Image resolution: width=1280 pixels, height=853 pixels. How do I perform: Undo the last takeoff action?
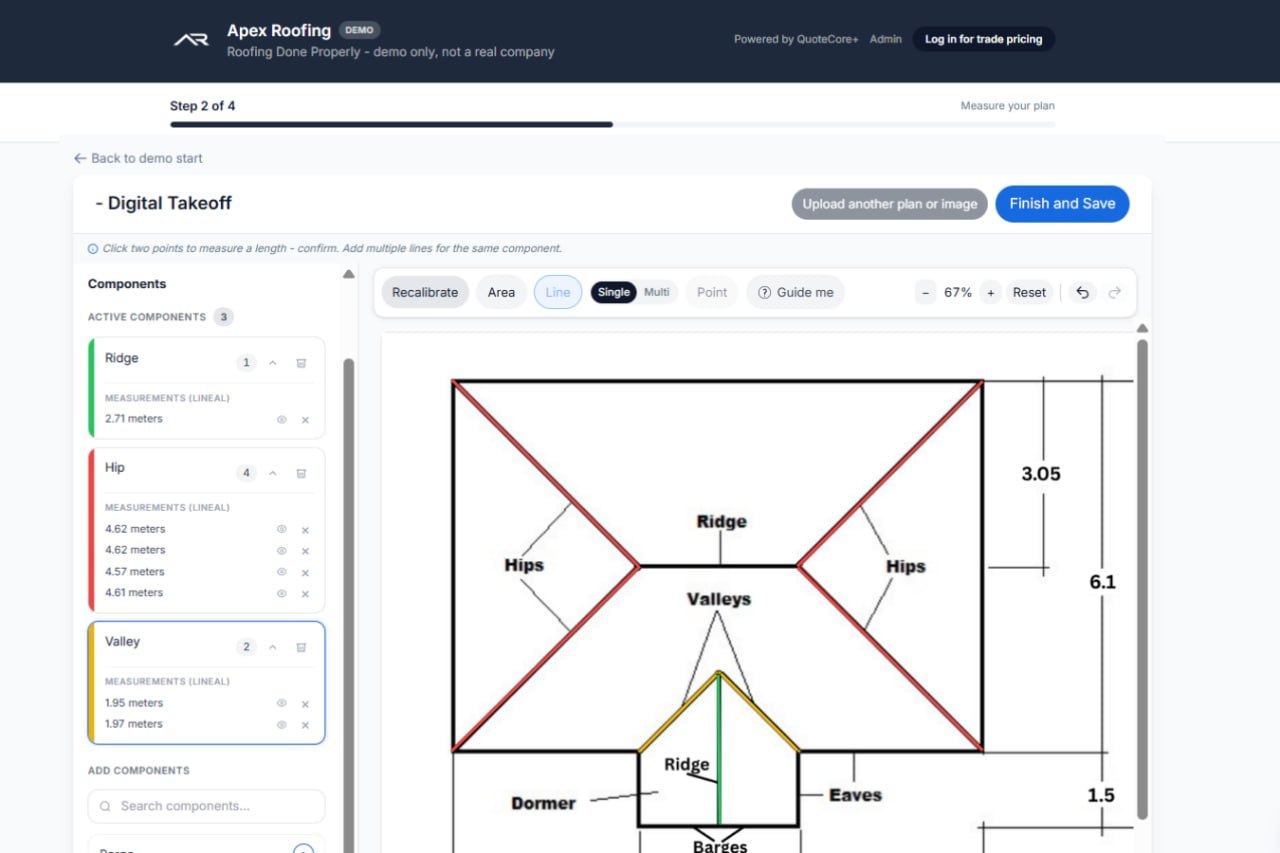pyautogui.click(x=1082, y=293)
